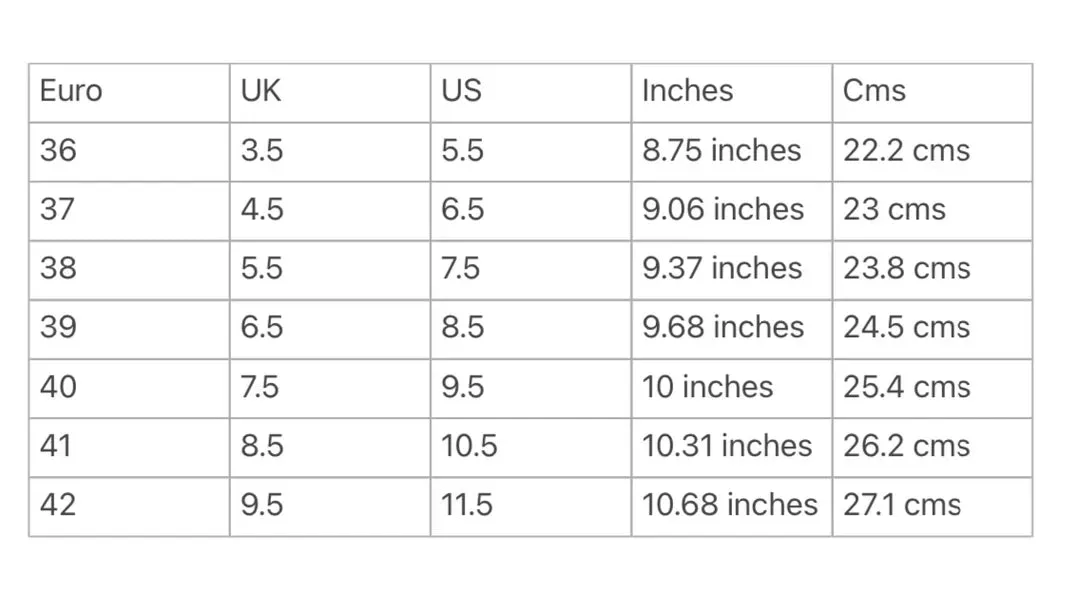Click the UK size 7.5 cell

330,388
